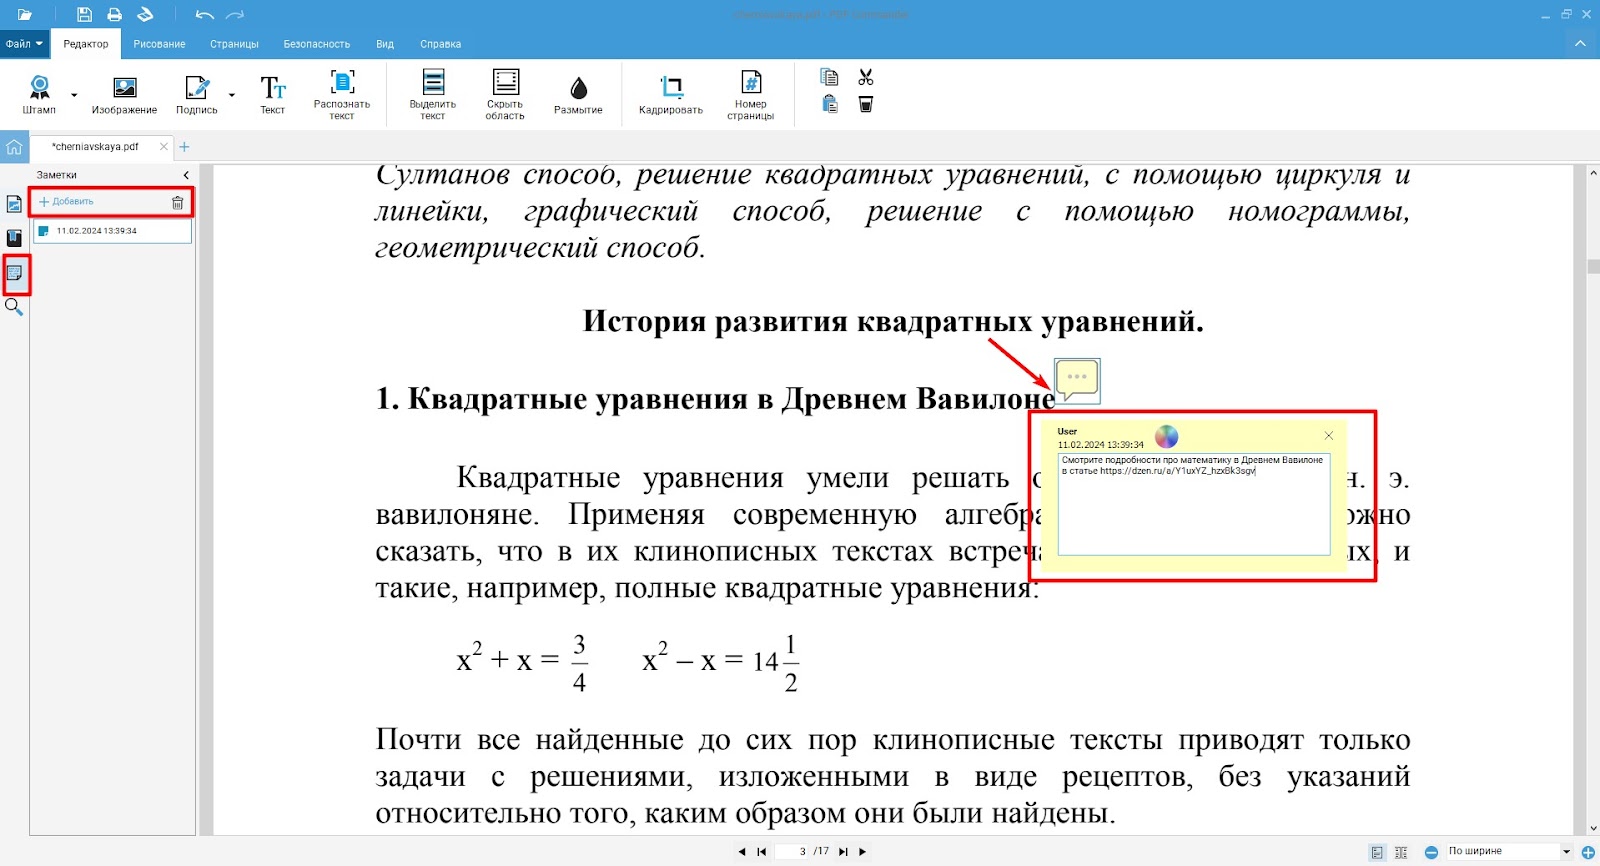
Task: Delete note with panel trash icon
Action: (178, 202)
